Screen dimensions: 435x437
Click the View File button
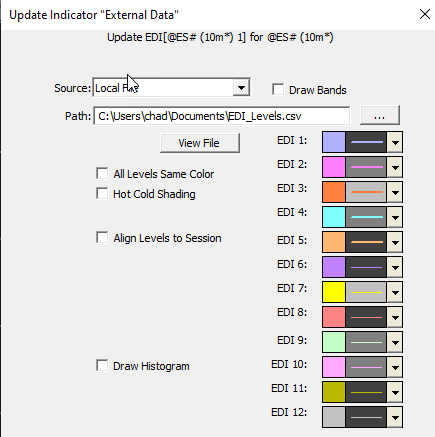[x=200, y=143]
